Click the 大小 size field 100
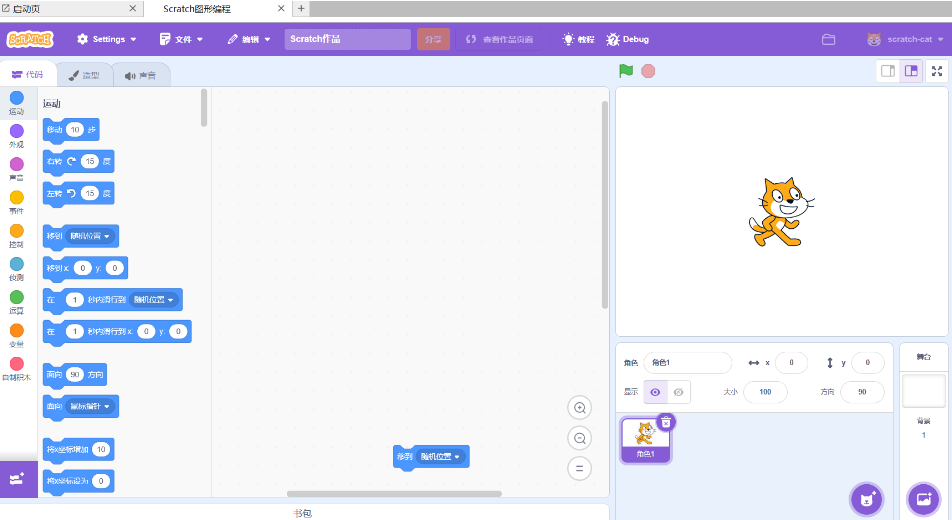952x520 pixels. (x=765, y=392)
